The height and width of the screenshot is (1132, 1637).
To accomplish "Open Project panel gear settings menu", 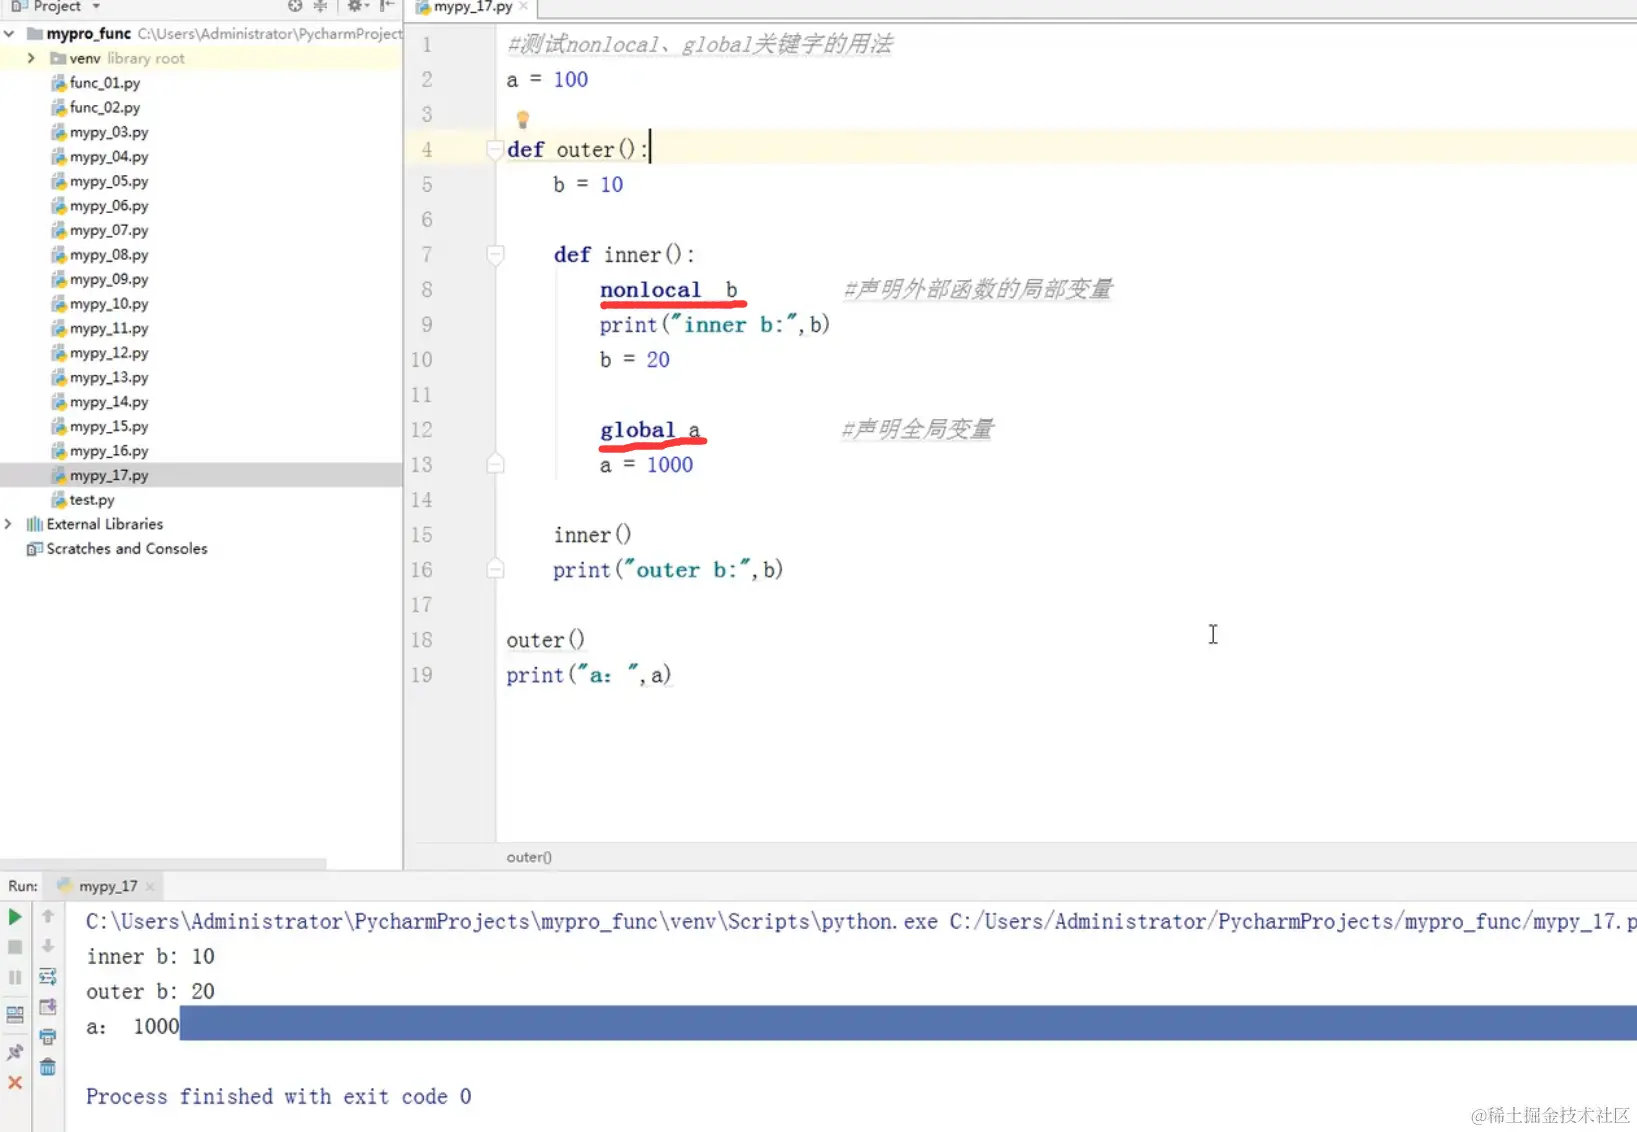I will [x=355, y=6].
